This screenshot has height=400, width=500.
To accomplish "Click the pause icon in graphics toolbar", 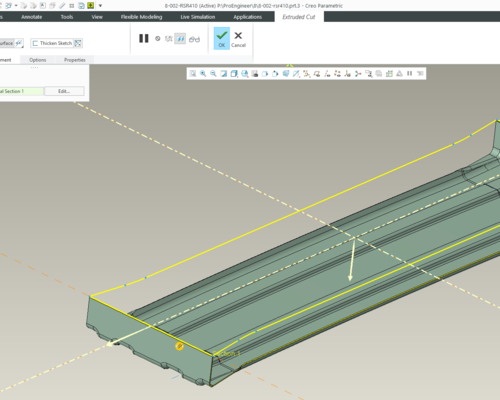I will tap(410, 74).
